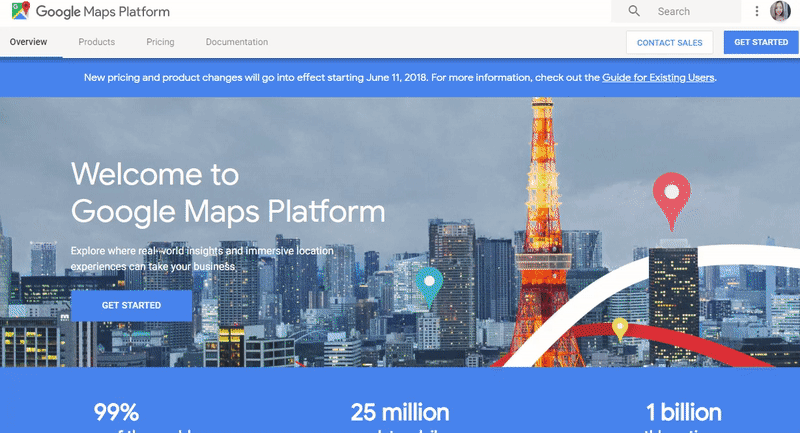Image resolution: width=800 pixels, height=433 pixels.
Task: Click the Google Maps Platform header title
Action: coord(103,12)
